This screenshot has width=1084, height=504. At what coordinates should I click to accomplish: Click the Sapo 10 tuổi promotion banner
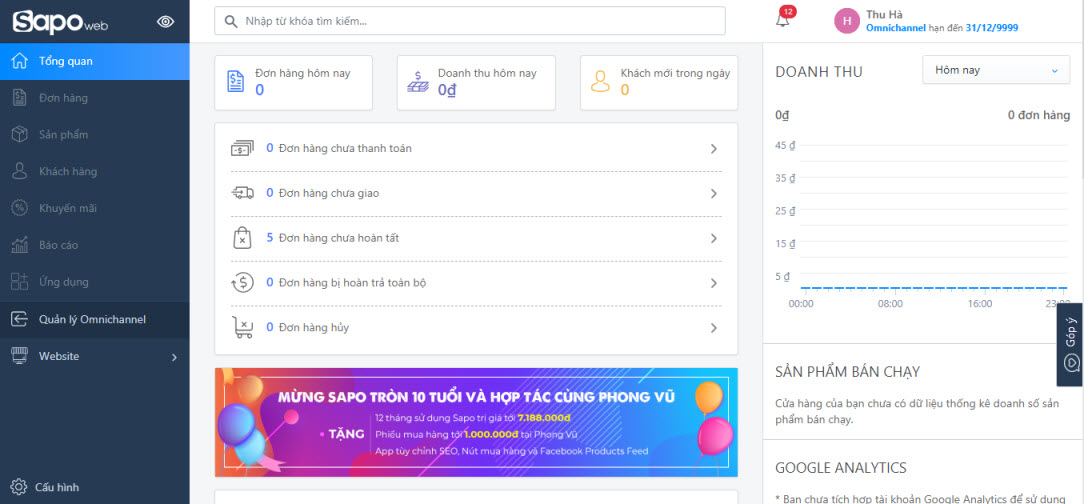coord(476,422)
